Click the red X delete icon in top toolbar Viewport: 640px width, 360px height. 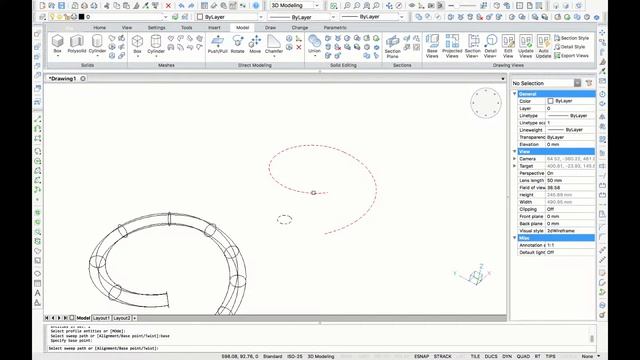pyautogui.click(x=168, y=6)
